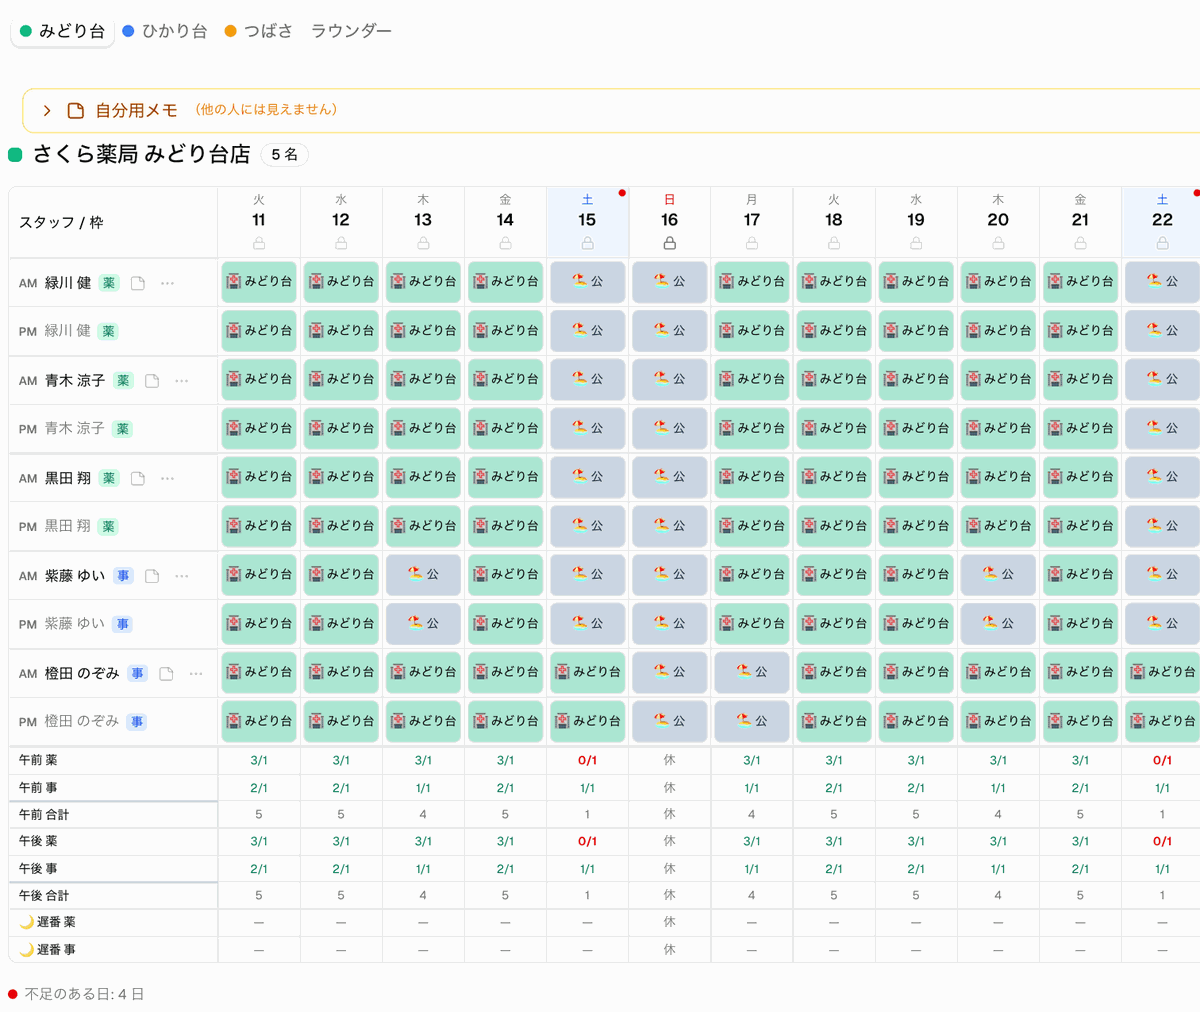Click the memo document icon beside 自分用メモ

pyautogui.click(x=75, y=110)
